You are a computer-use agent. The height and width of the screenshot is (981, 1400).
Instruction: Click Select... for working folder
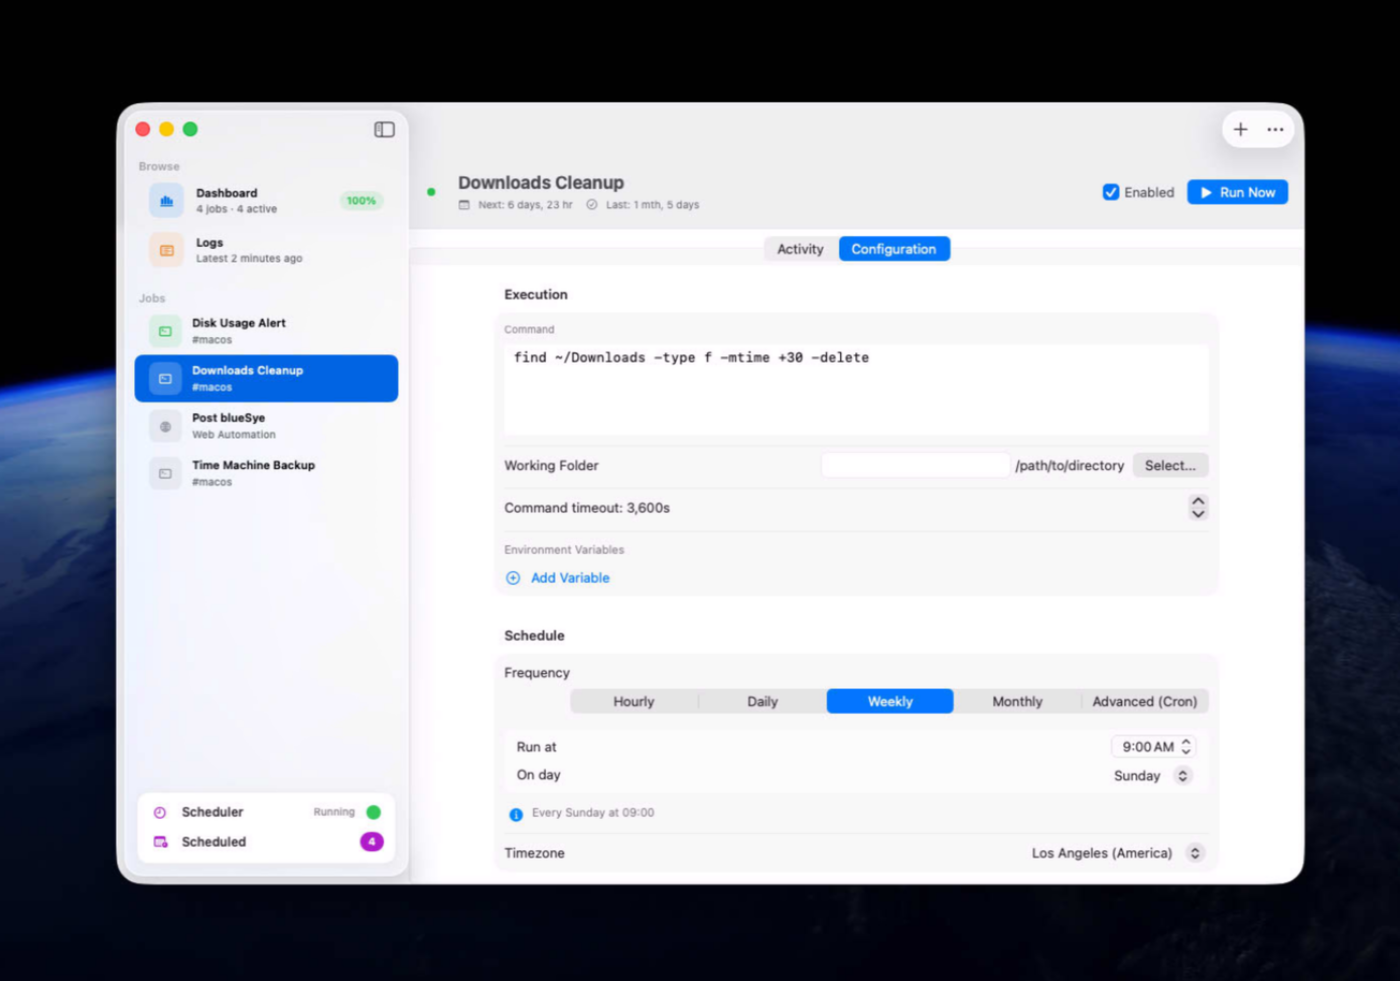[x=1170, y=465]
